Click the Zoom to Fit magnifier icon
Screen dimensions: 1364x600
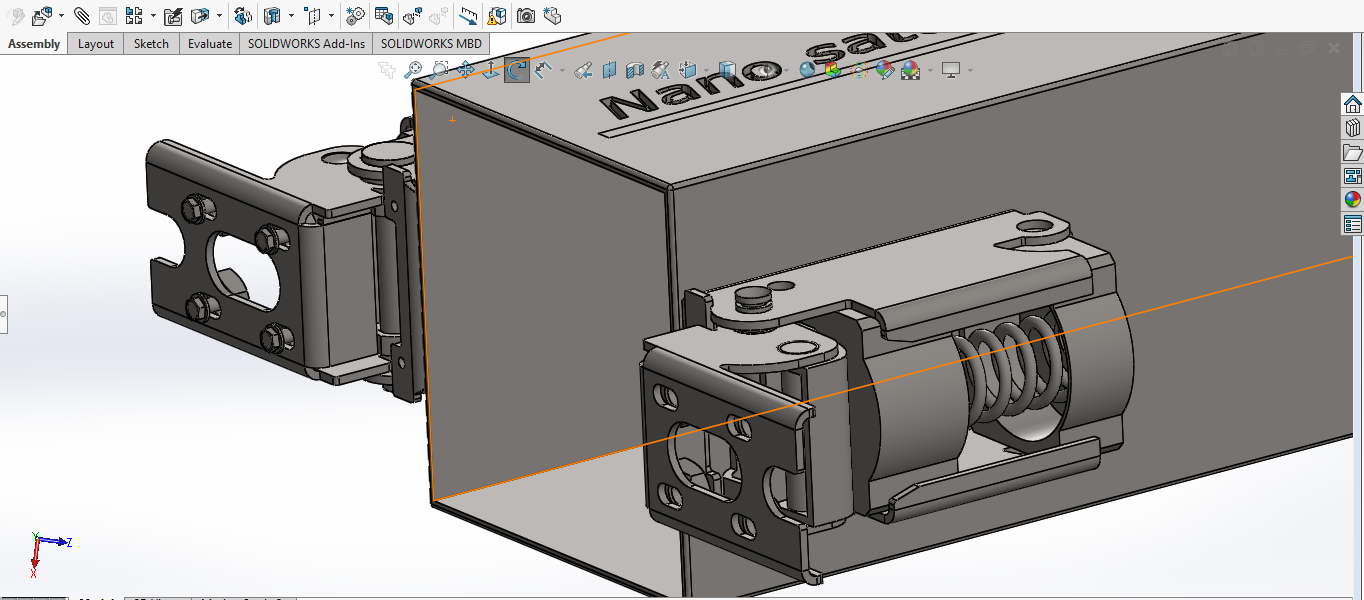tap(413, 70)
